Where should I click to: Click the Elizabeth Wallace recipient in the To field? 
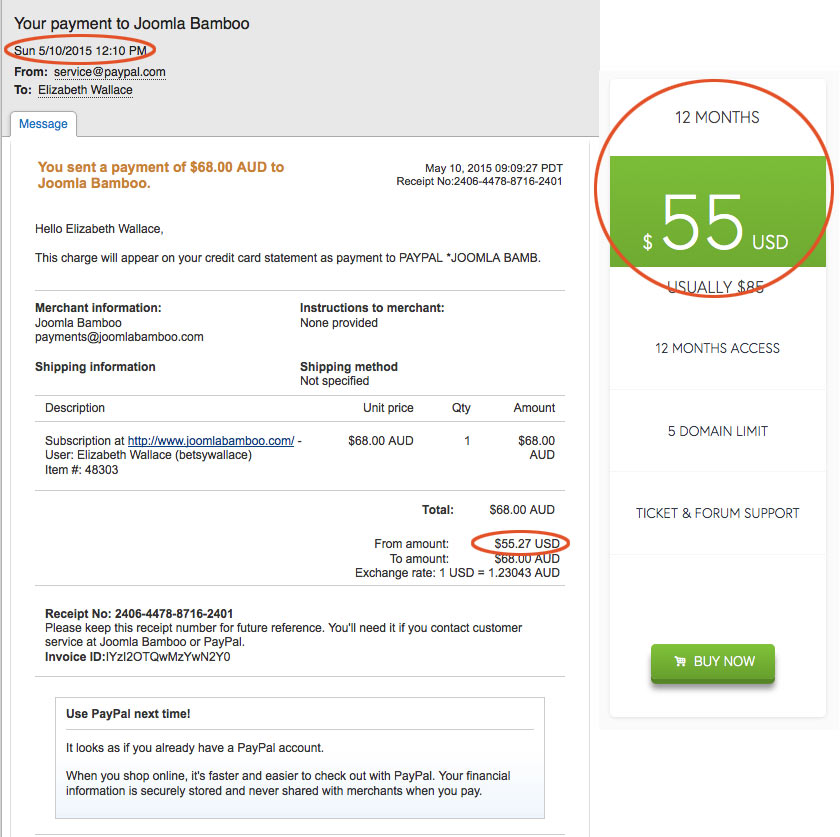(85, 90)
